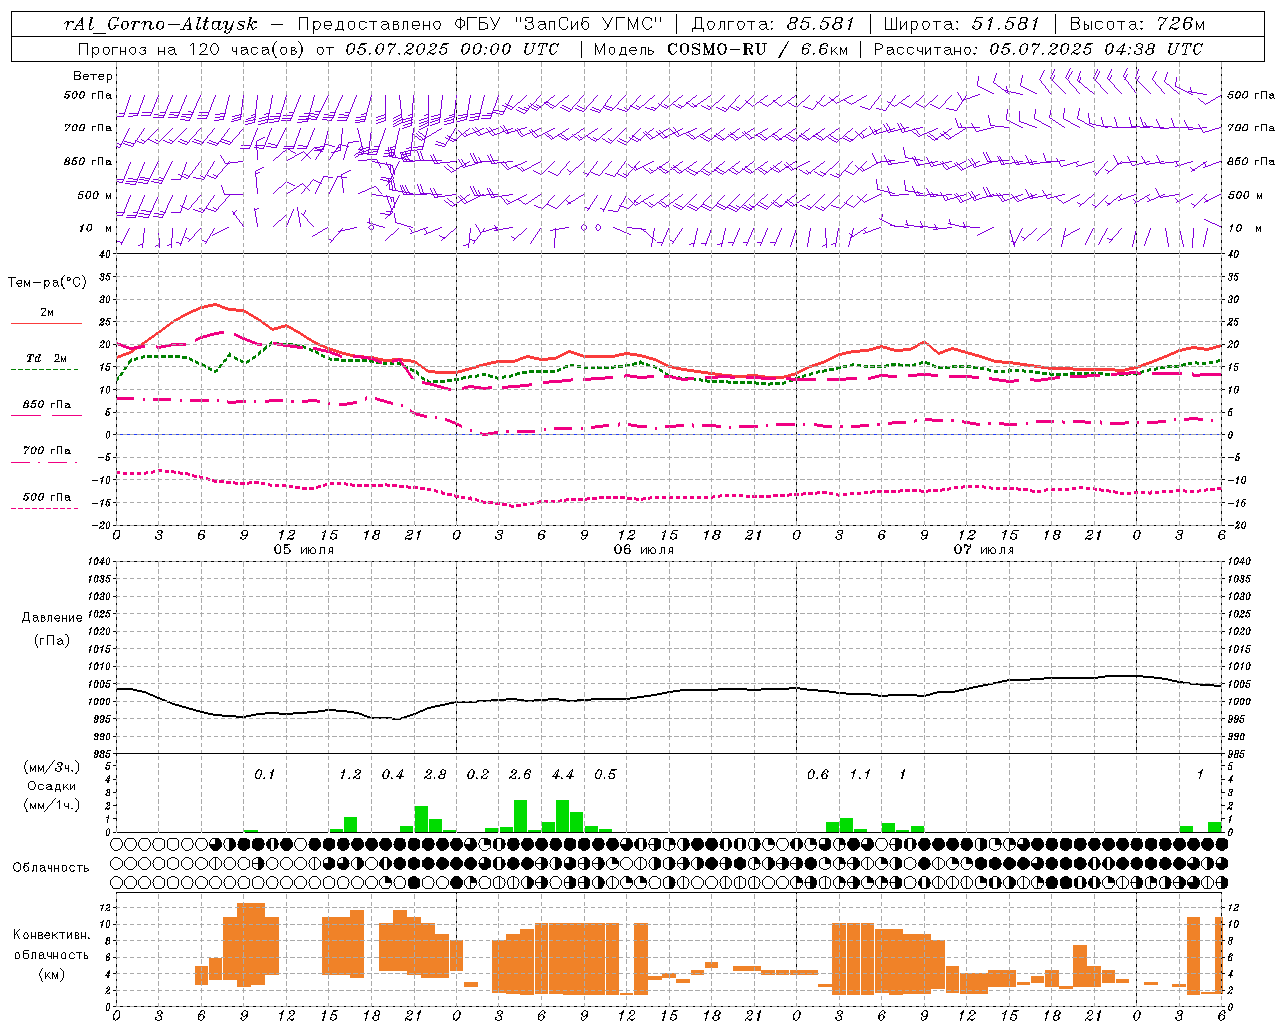Click the 0.5 precipitation total value
This screenshot has height=1024, width=1280.
tap(605, 774)
